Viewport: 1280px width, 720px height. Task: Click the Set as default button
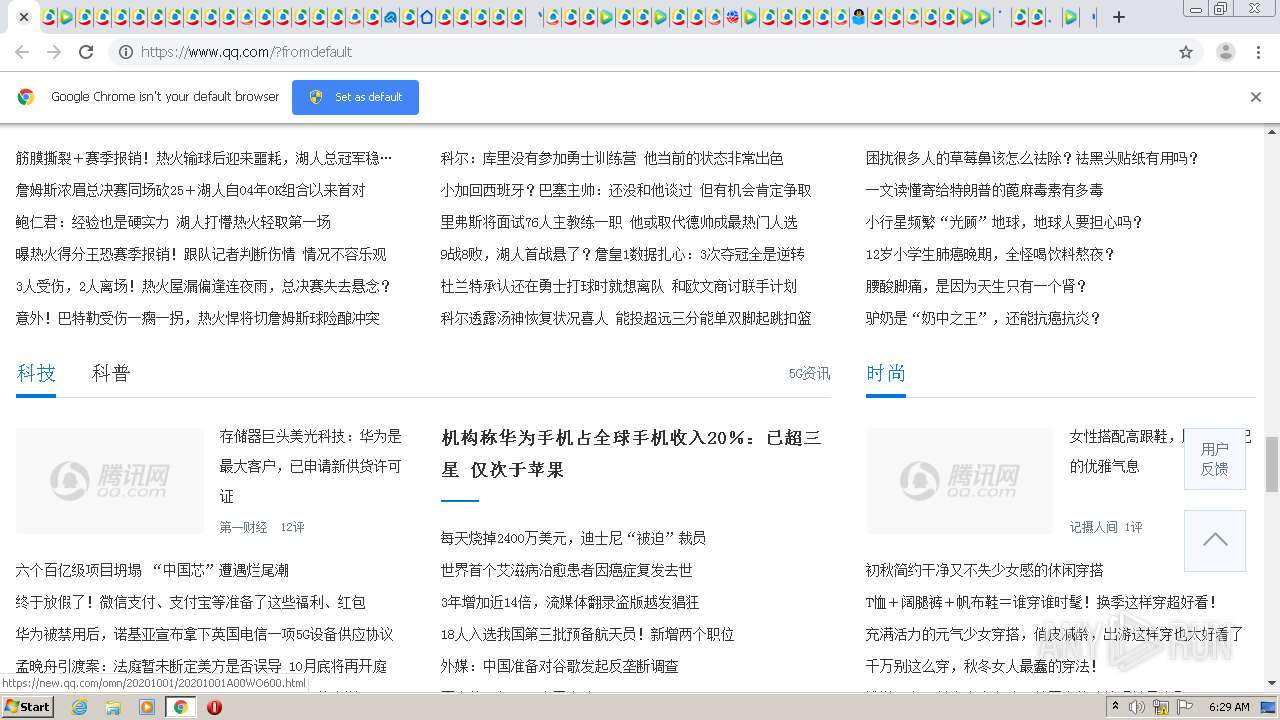(355, 97)
